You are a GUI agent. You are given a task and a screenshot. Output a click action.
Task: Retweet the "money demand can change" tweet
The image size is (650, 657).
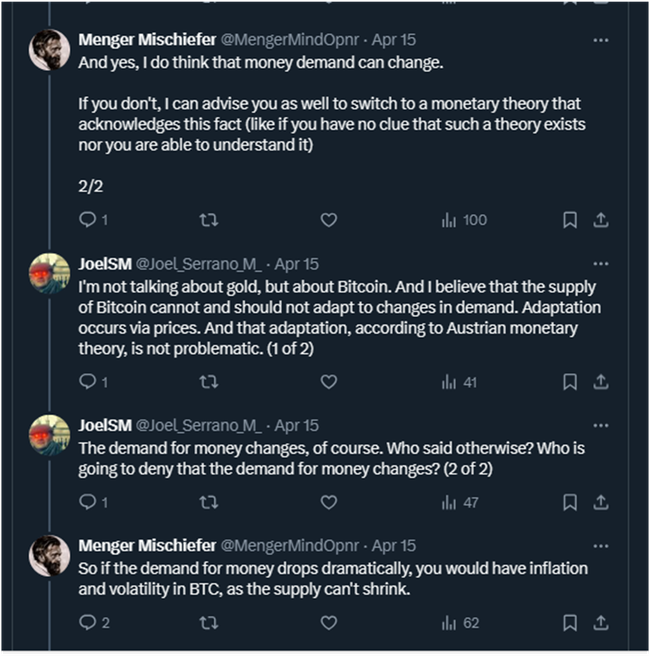[x=209, y=219]
